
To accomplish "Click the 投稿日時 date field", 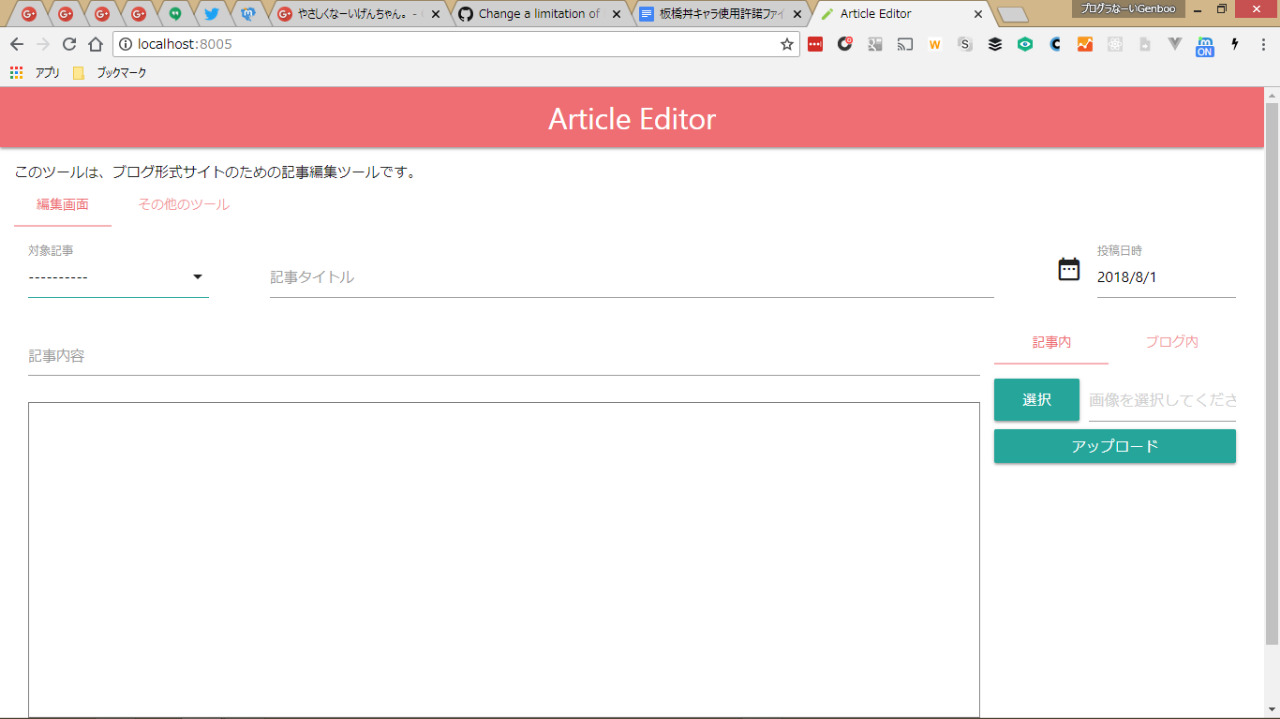I will tap(1165, 277).
